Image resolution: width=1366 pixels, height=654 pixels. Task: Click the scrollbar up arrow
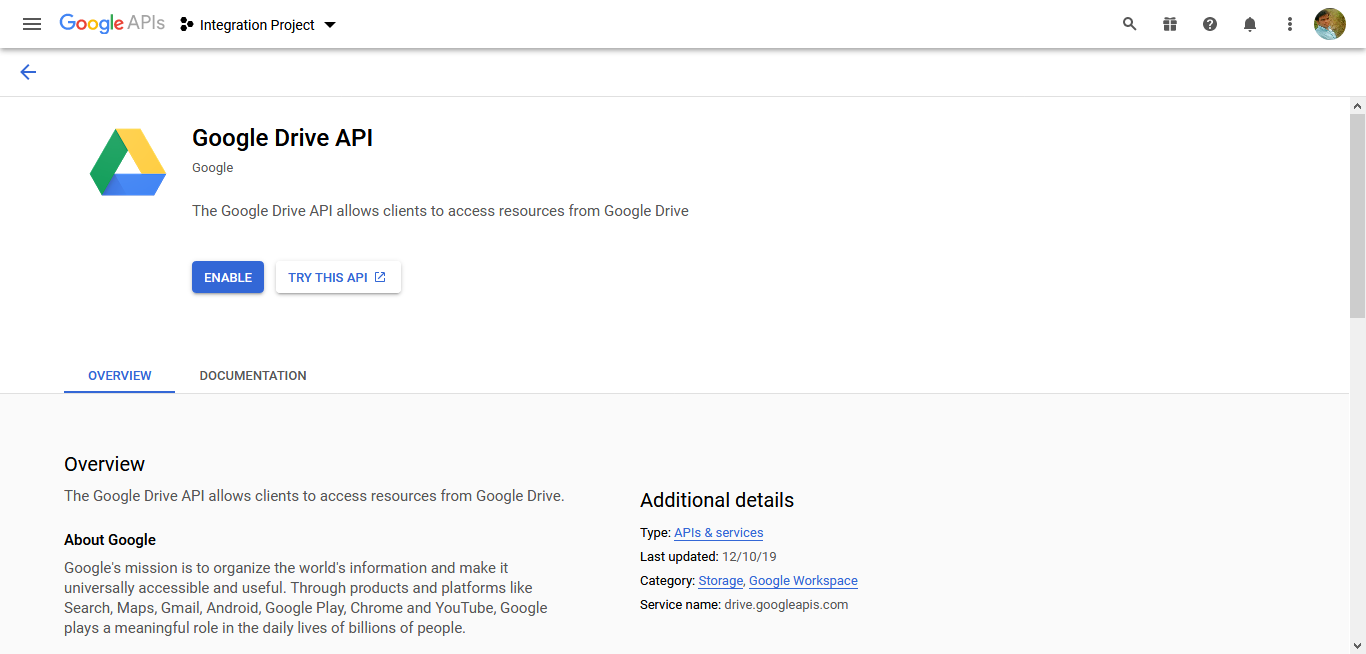pos(1358,105)
